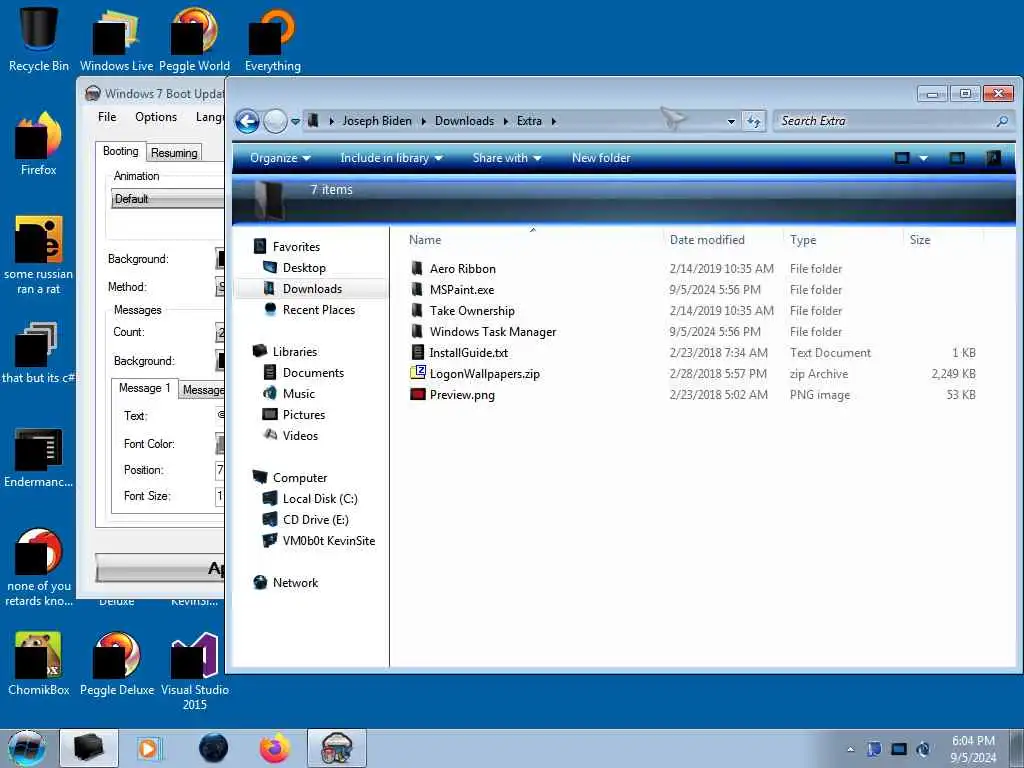
Task: Select ChomikBox desktop icon
Action: tap(39, 664)
